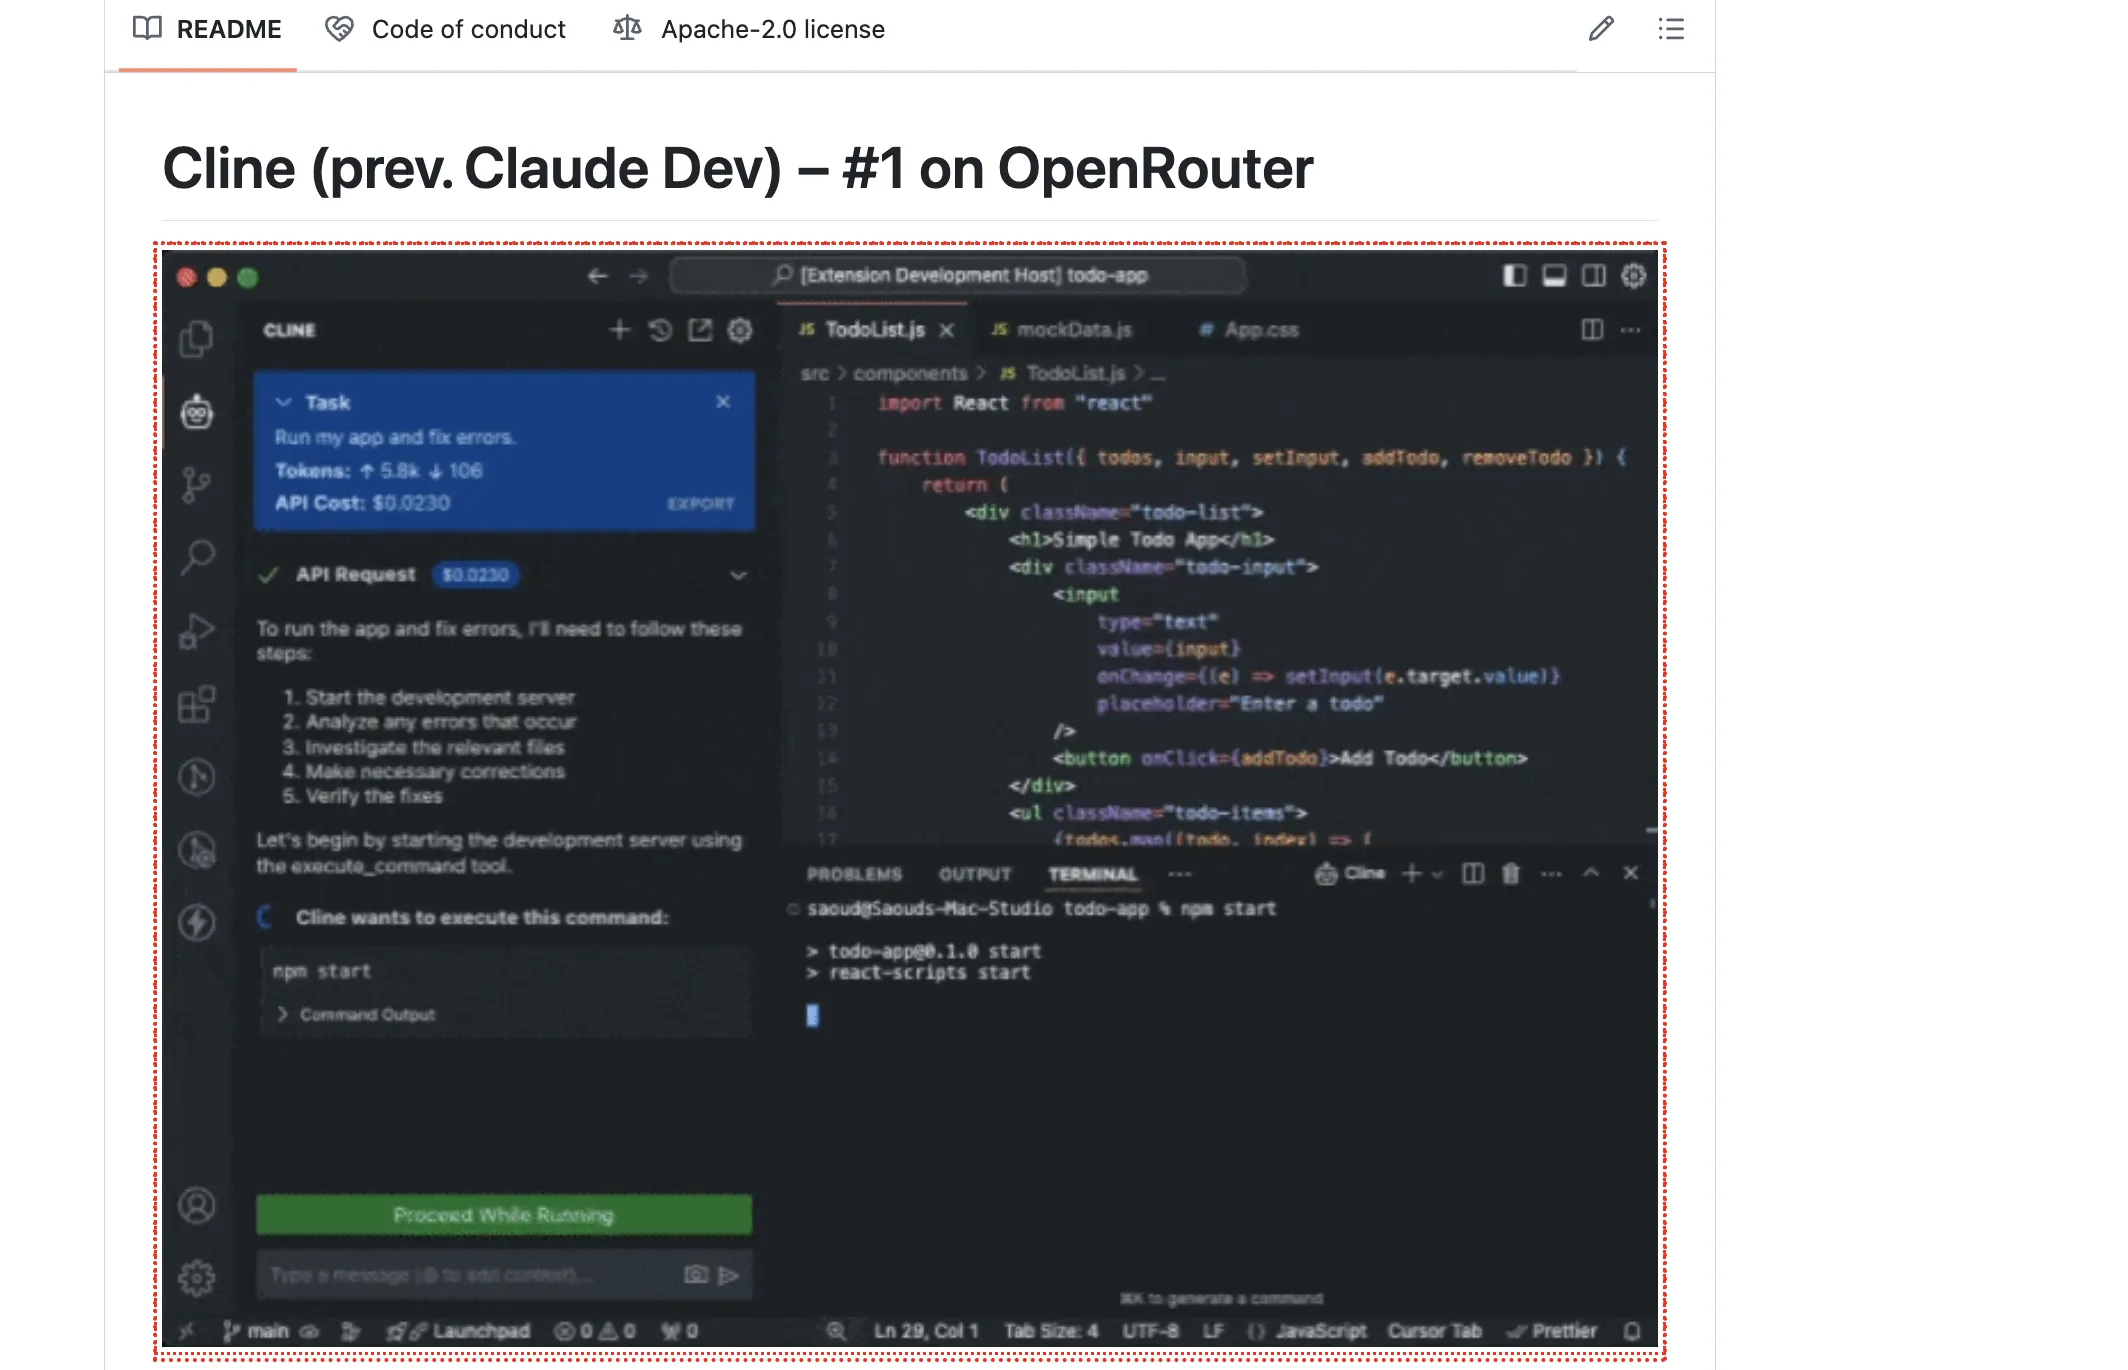Switch to the App.css tab

coord(1250,330)
